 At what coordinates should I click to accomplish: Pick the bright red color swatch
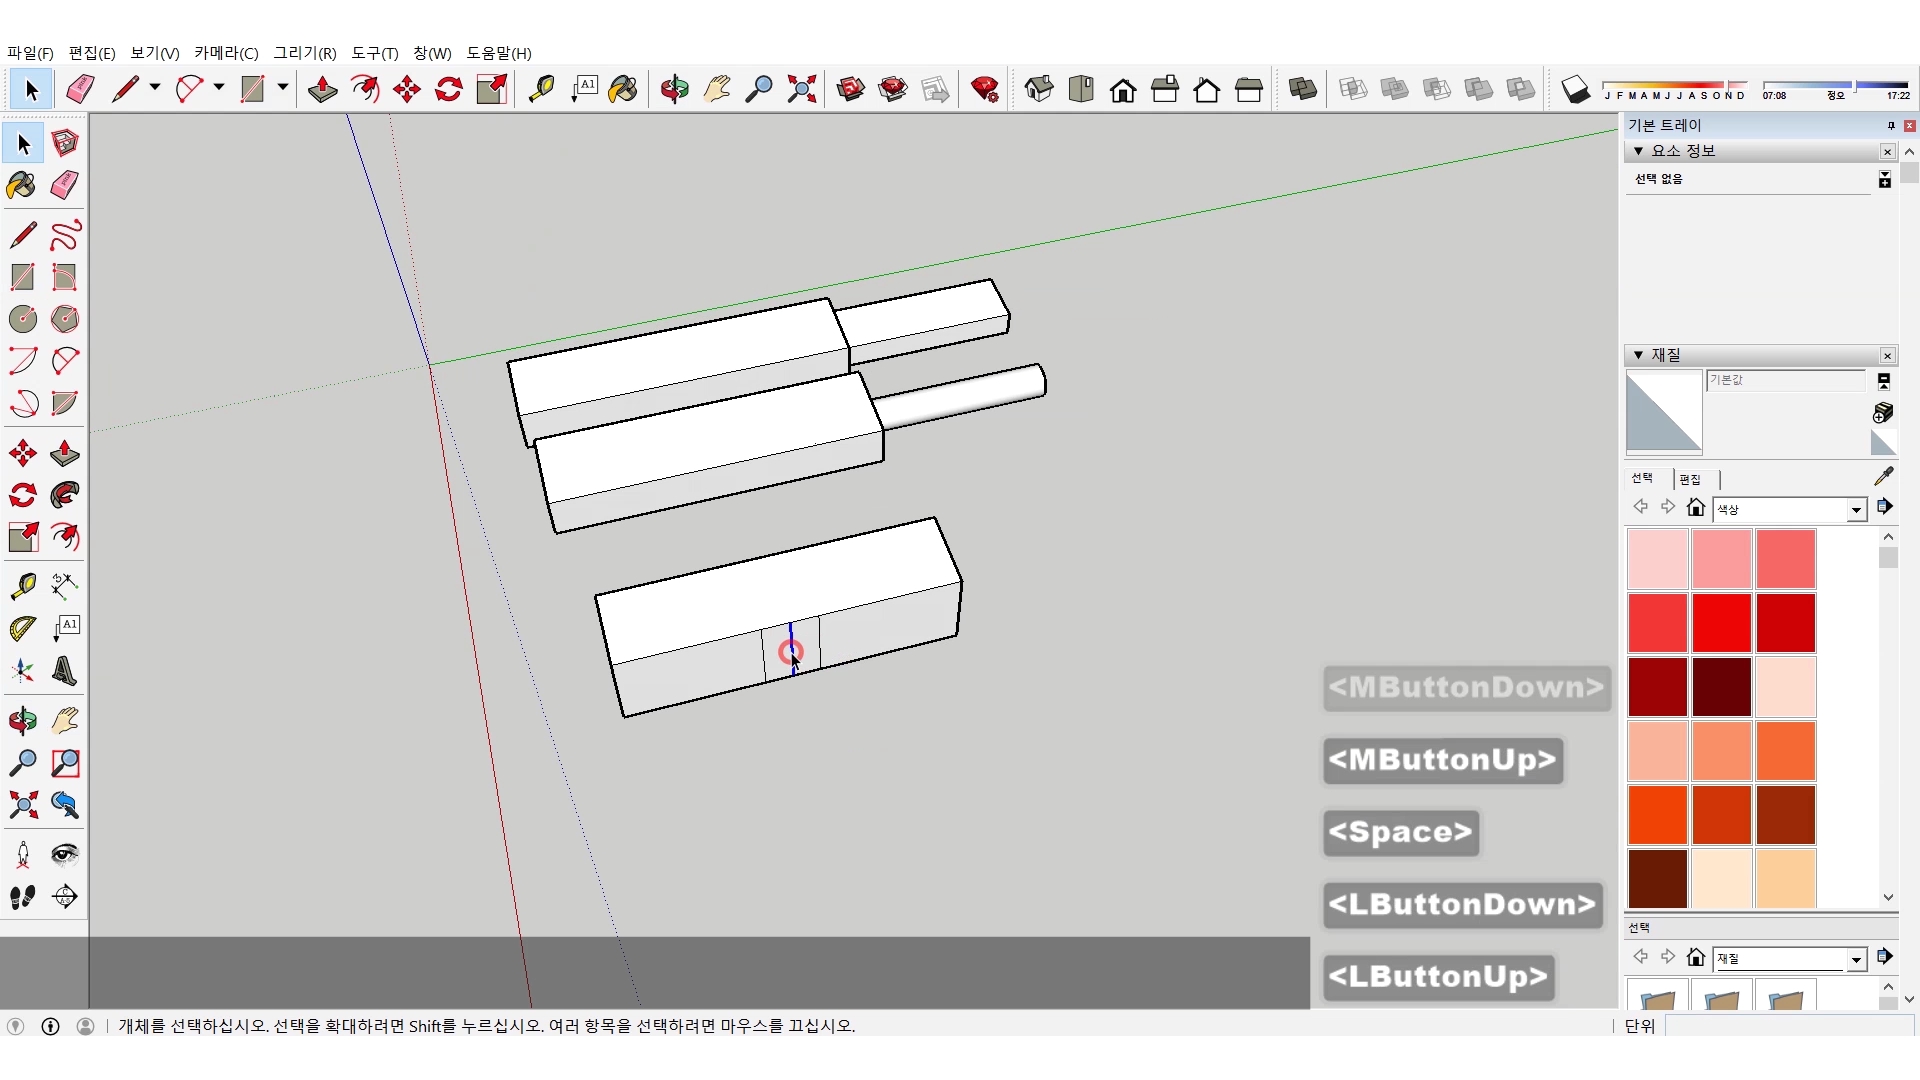[x=1721, y=622]
